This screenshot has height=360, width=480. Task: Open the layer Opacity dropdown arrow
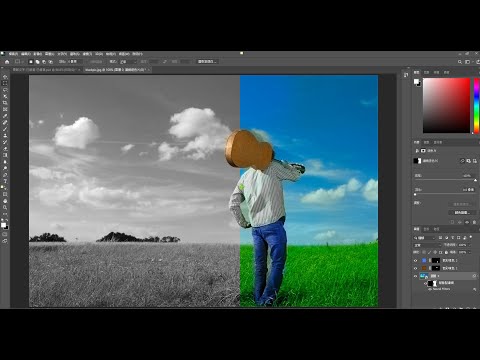469,245
